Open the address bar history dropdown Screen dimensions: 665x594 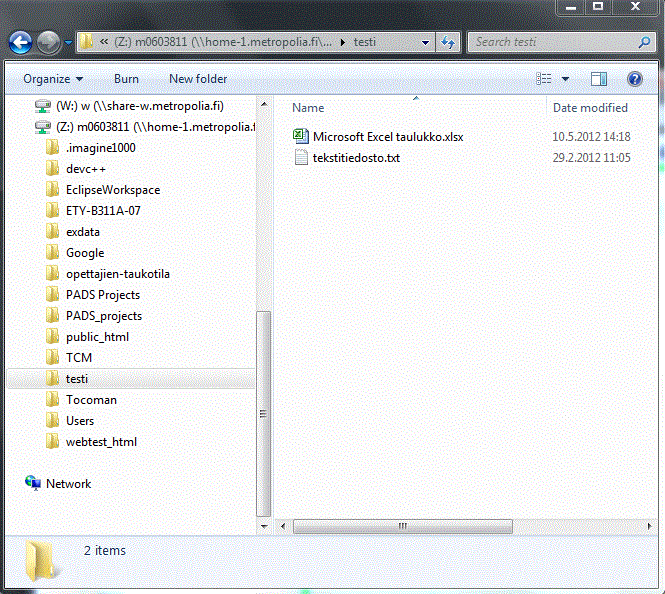coord(425,42)
